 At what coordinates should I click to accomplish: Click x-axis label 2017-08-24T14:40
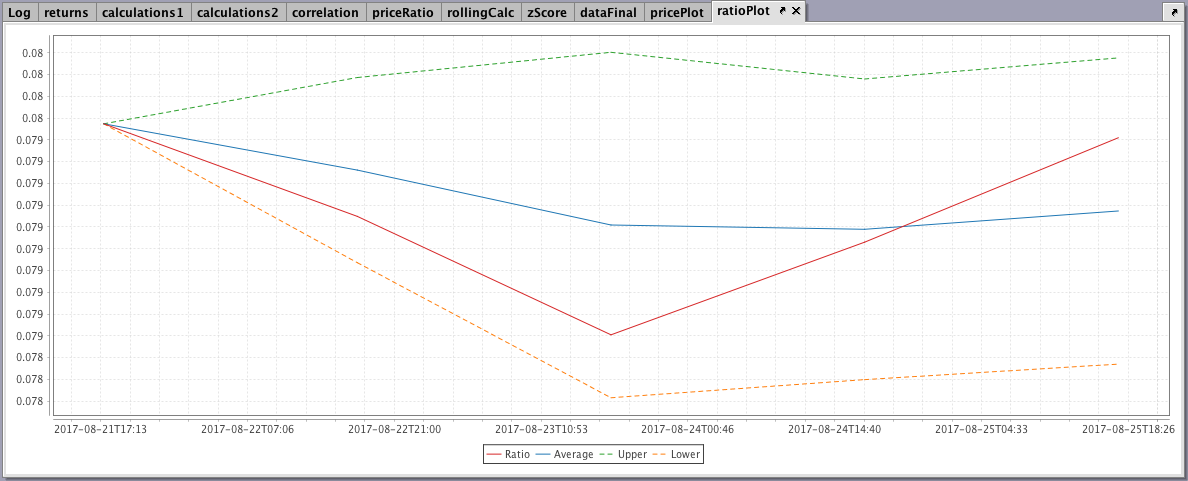[x=835, y=429]
